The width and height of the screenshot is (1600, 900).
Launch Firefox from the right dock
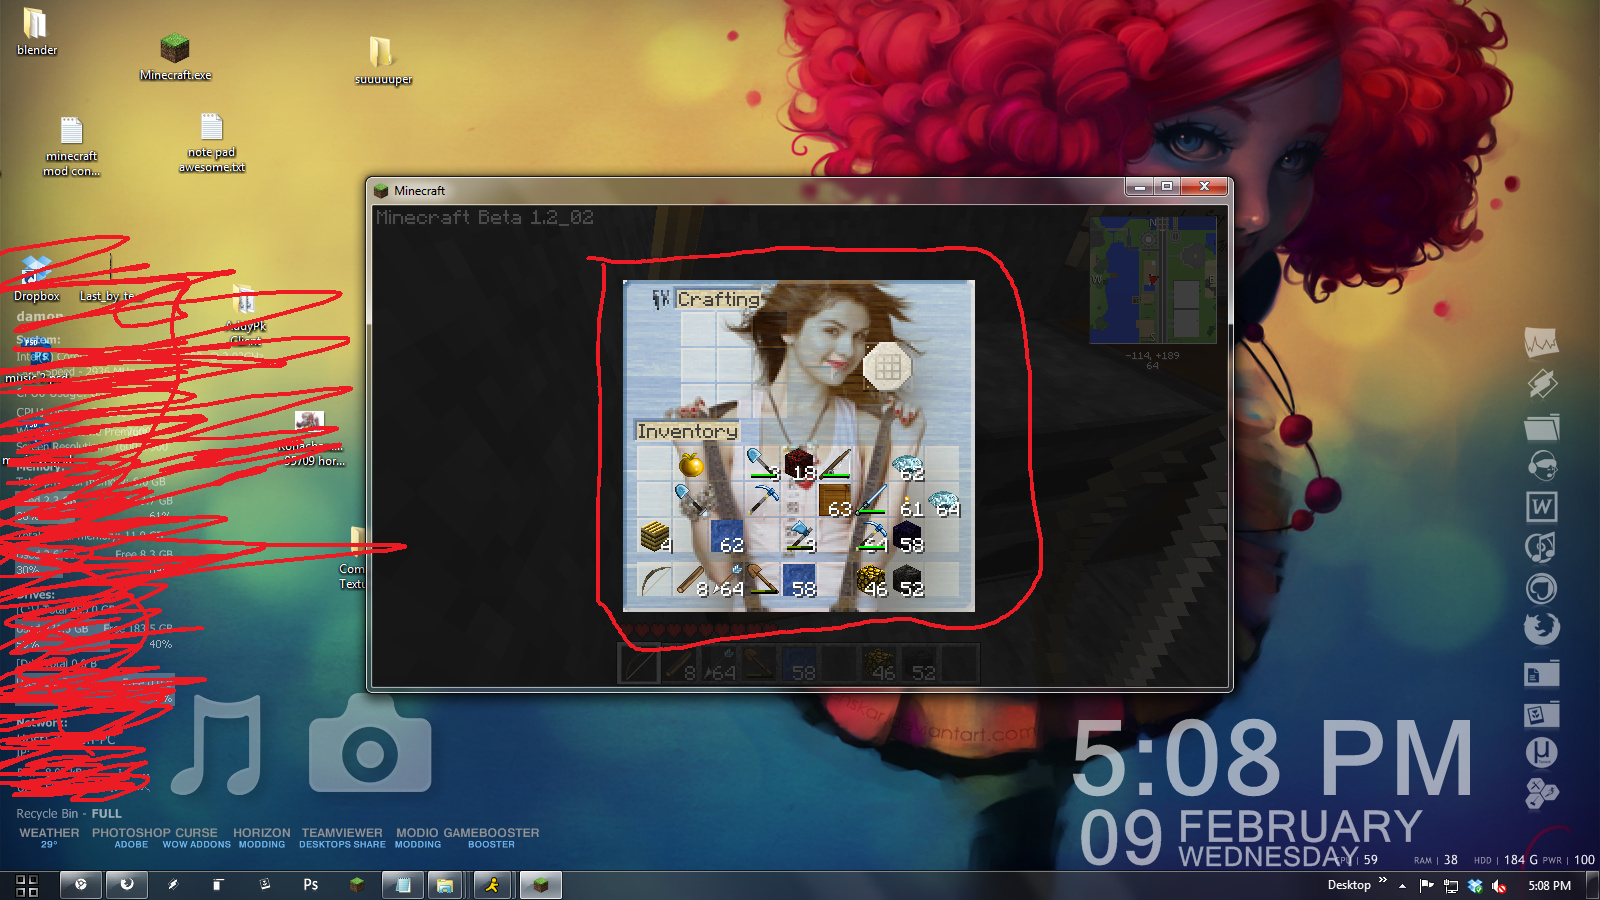click(1541, 628)
